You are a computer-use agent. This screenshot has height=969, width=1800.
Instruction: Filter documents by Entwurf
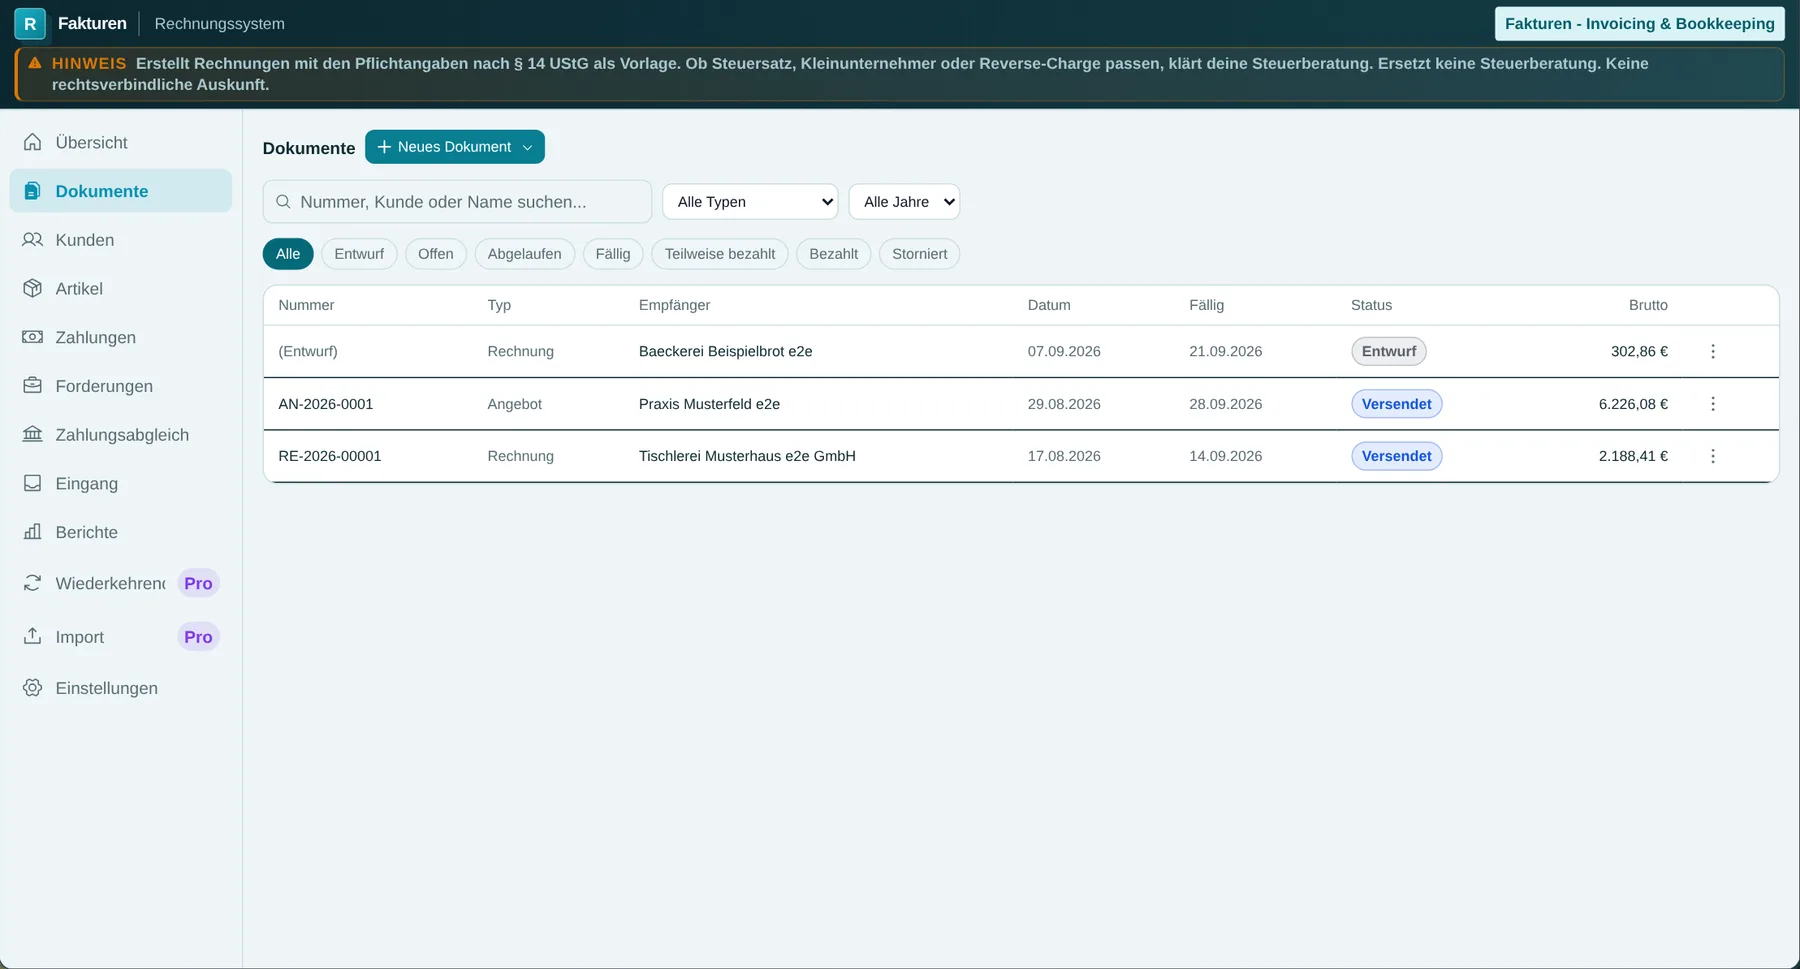(359, 254)
